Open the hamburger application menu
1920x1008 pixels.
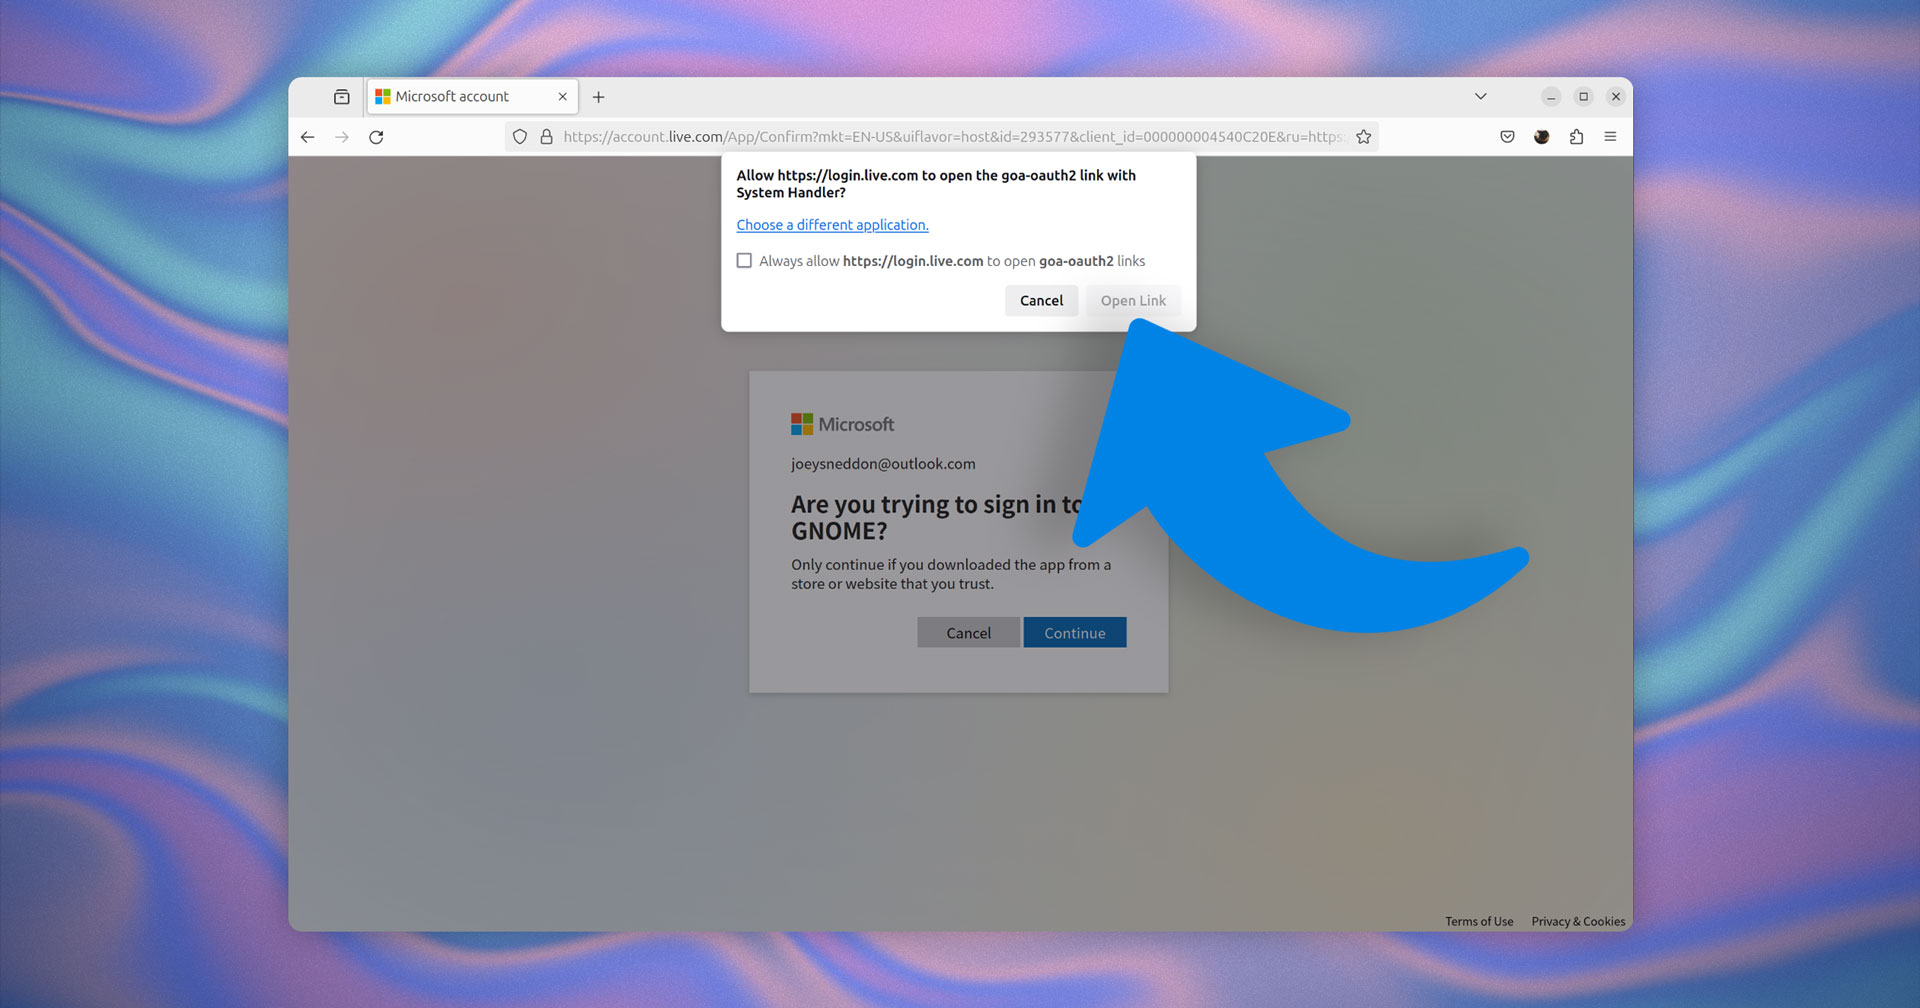(1610, 137)
